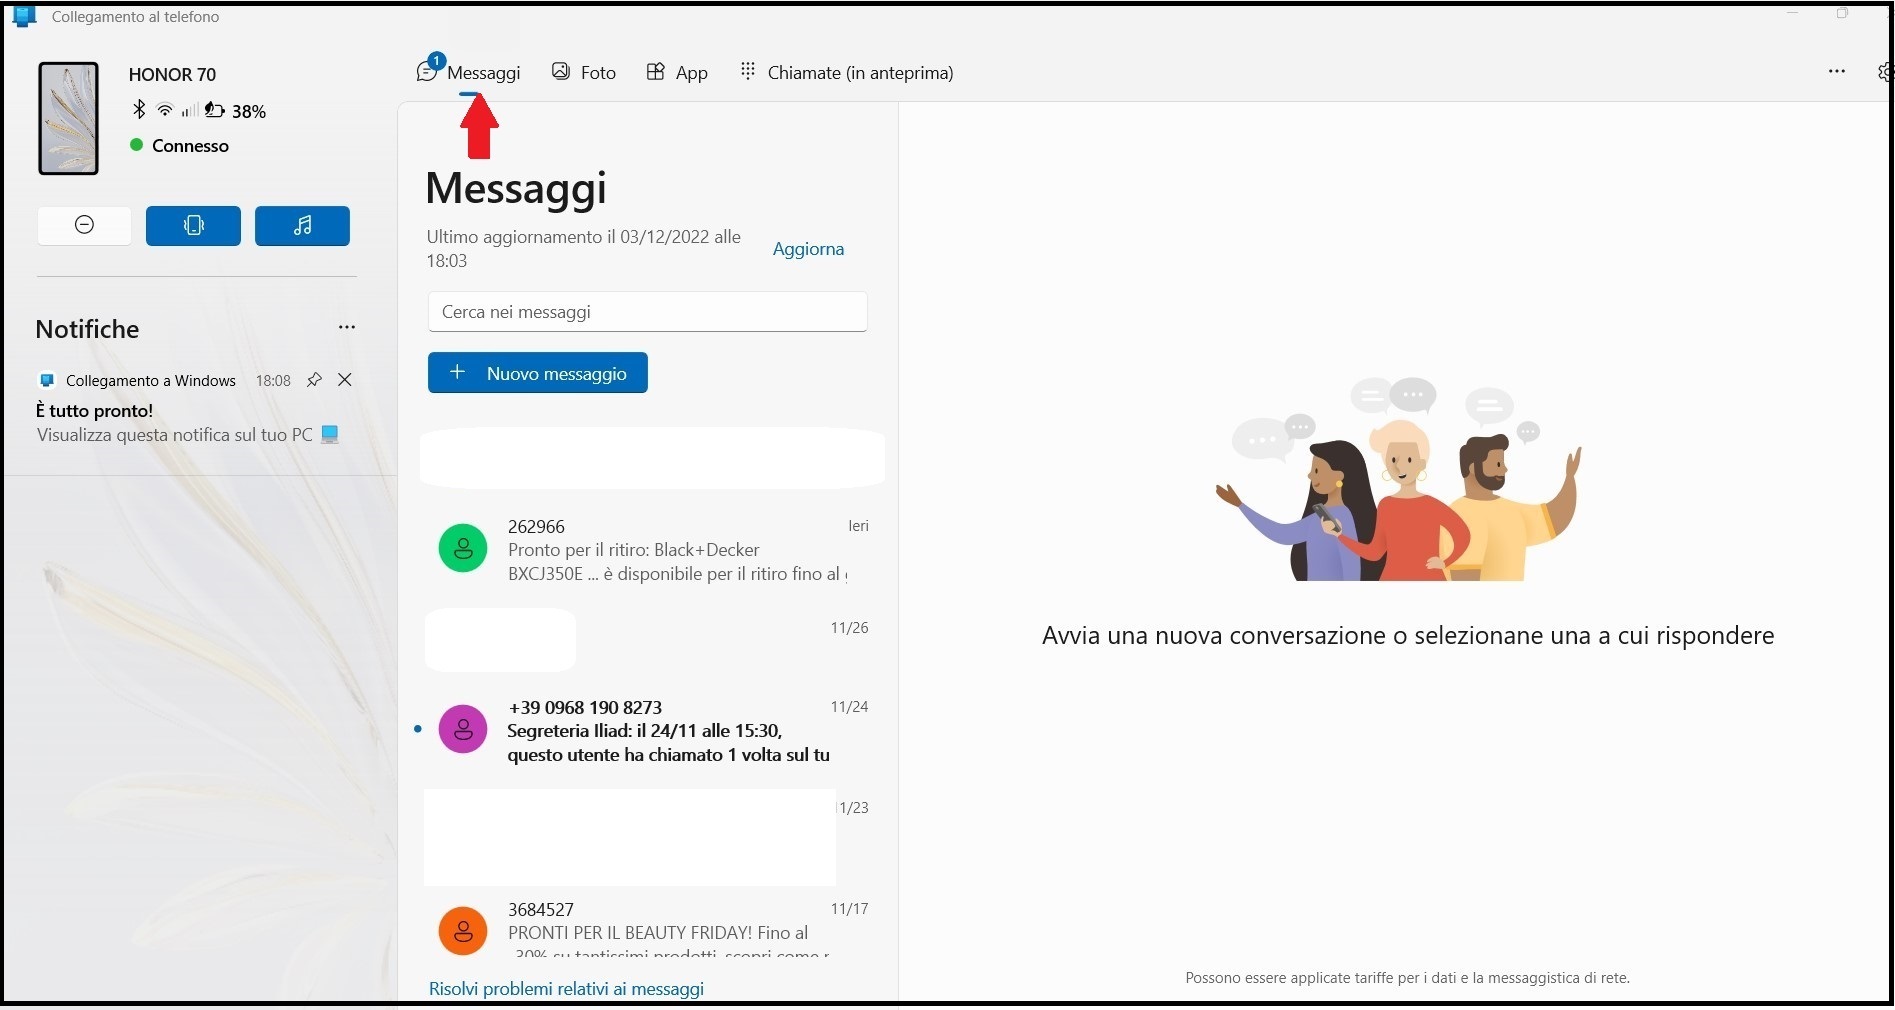The width and height of the screenshot is (1895, 1010).
Task: Open the top-right three-dot overflow menu
Action: coord(1836,71)
